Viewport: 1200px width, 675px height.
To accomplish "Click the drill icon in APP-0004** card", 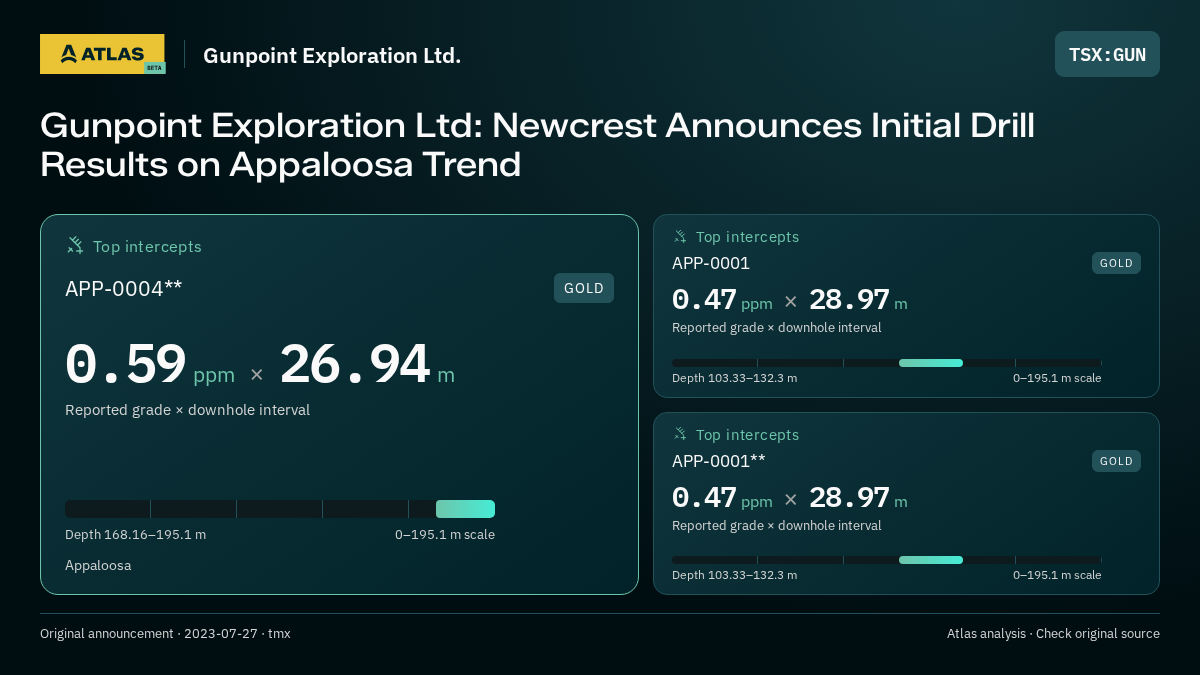I will pos(75,245).
